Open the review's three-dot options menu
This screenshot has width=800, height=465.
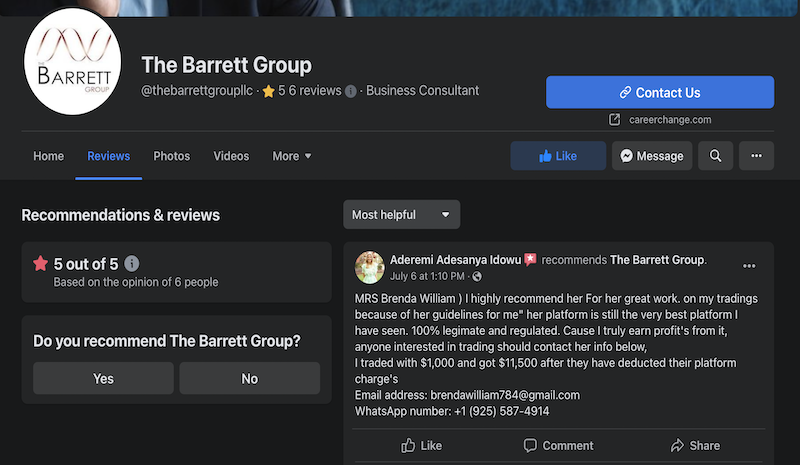(x=749, y=266)
